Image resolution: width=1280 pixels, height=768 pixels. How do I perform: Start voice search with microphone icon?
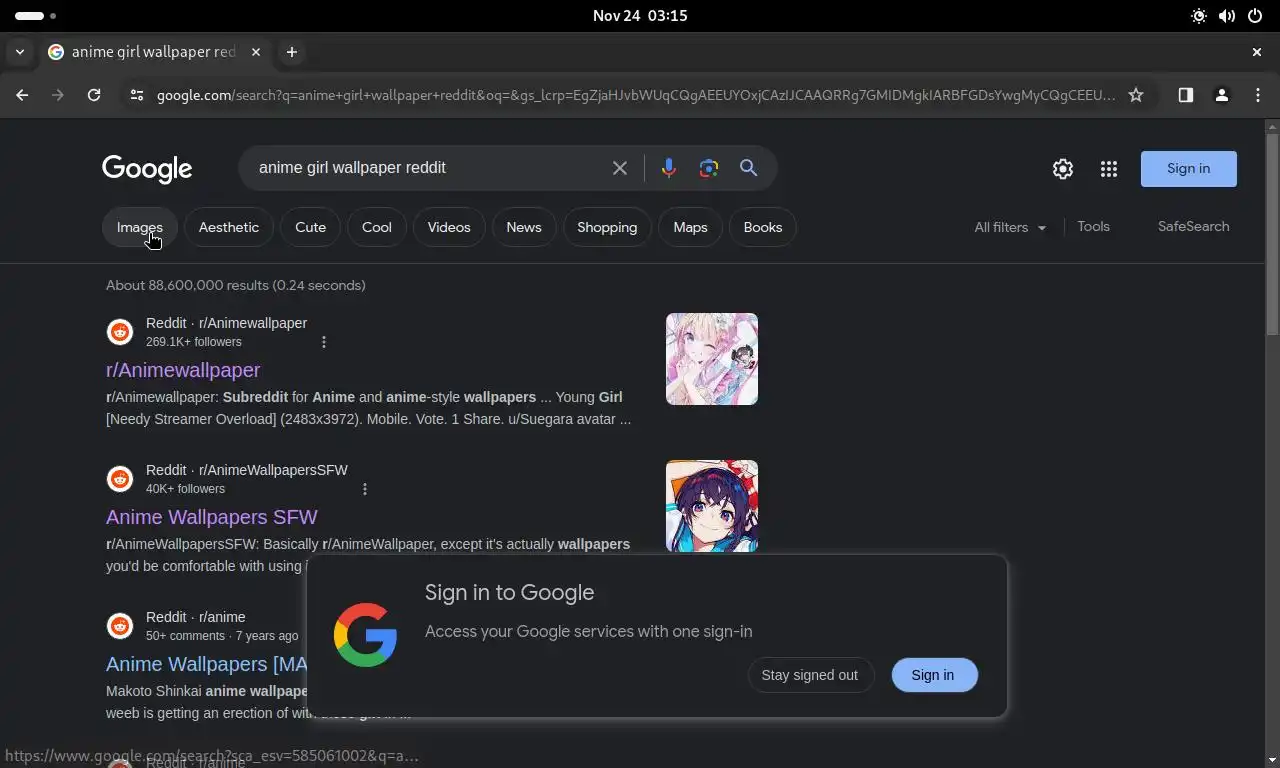click(669, 168)
